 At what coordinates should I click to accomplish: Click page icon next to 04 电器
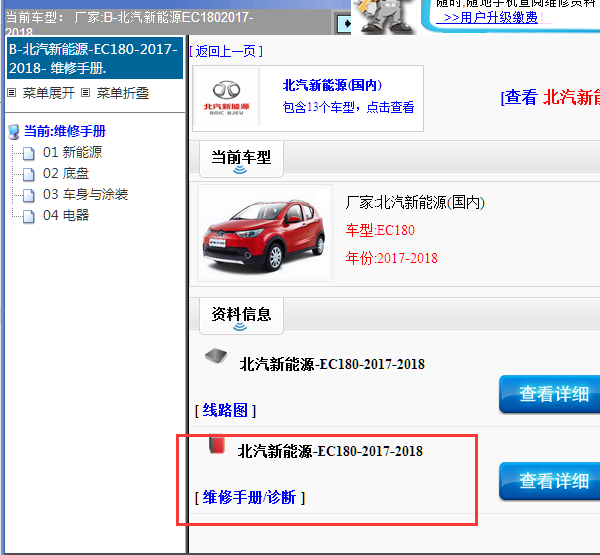28,216
